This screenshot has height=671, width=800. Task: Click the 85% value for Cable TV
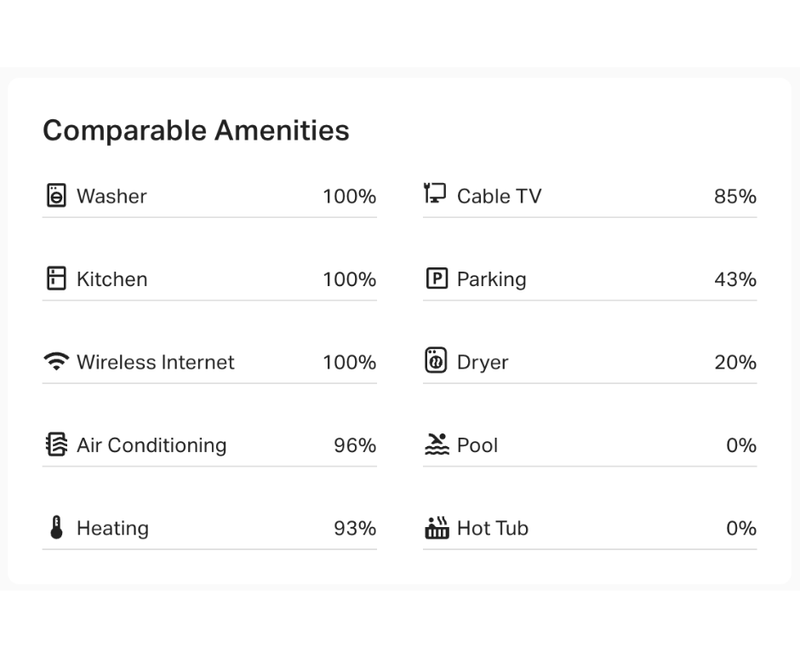(x=735, y=196)
